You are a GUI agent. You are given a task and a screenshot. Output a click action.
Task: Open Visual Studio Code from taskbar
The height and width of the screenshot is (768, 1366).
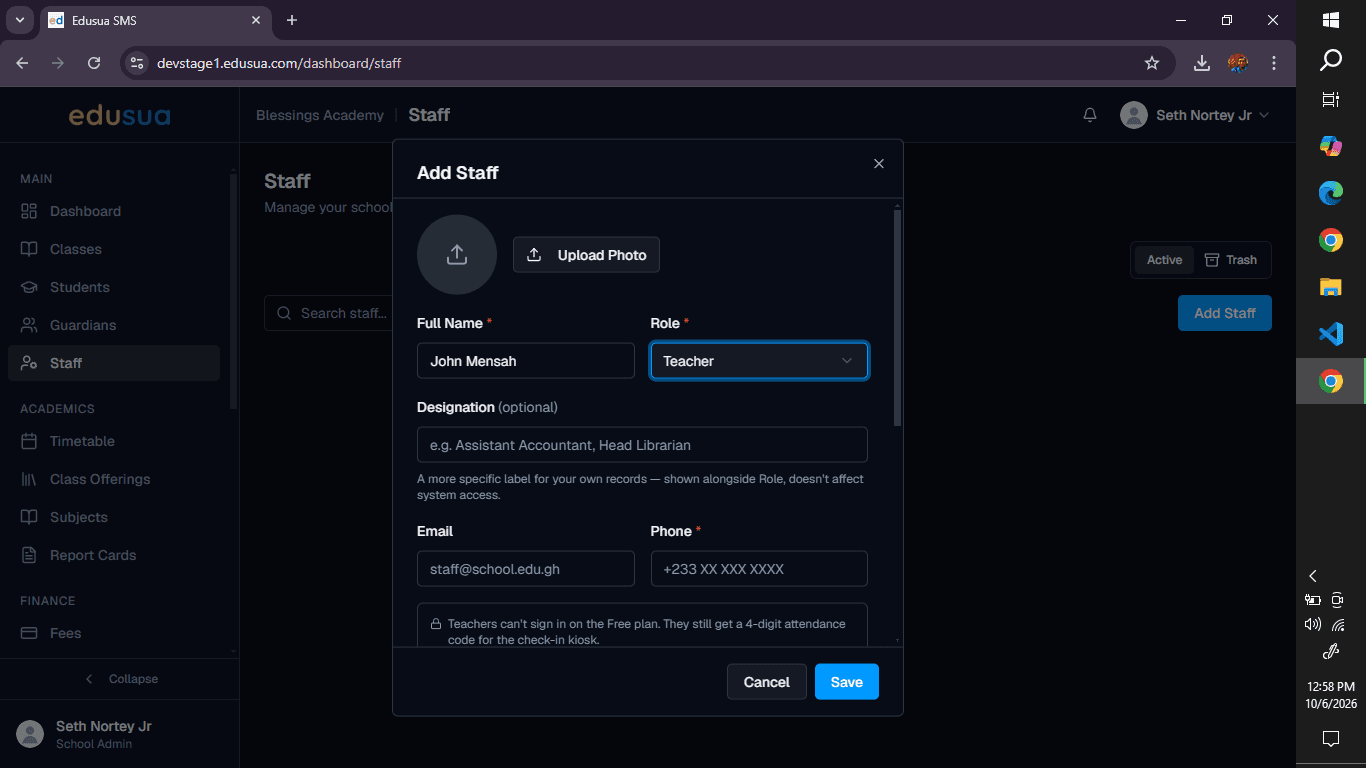pos(1330,334)
